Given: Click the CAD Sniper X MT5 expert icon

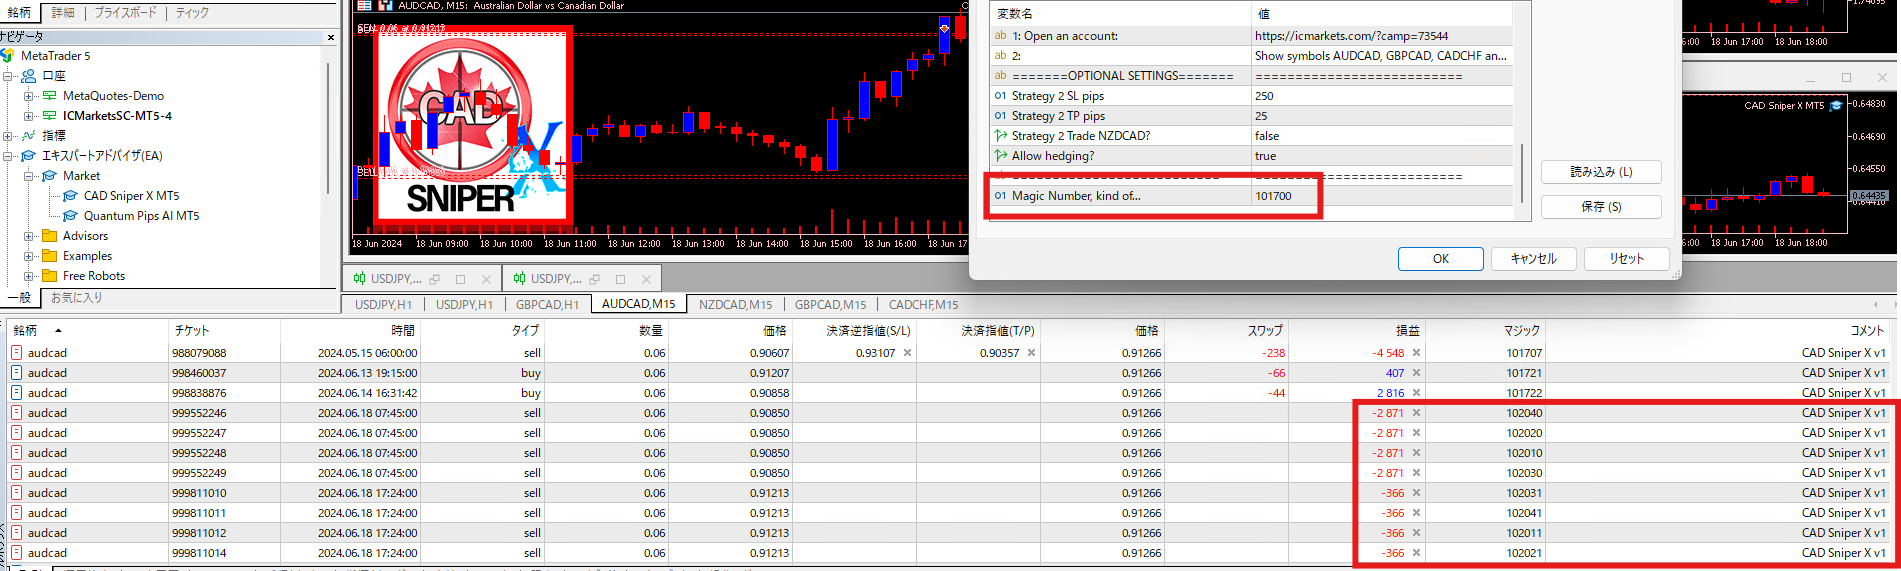Looking at the screenshot, I should coord(70,196).
